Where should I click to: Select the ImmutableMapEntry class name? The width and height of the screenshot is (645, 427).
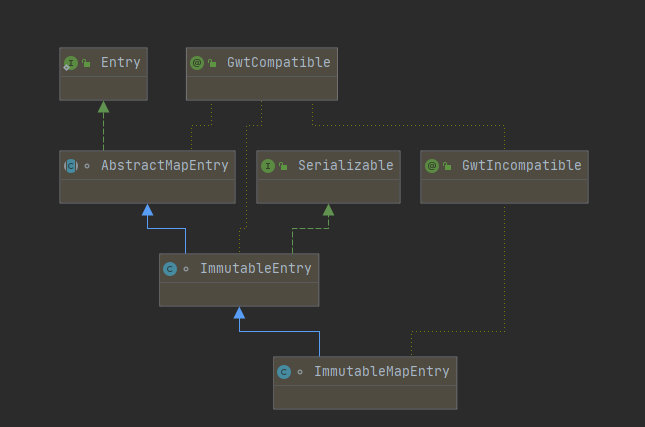(381, 372)
